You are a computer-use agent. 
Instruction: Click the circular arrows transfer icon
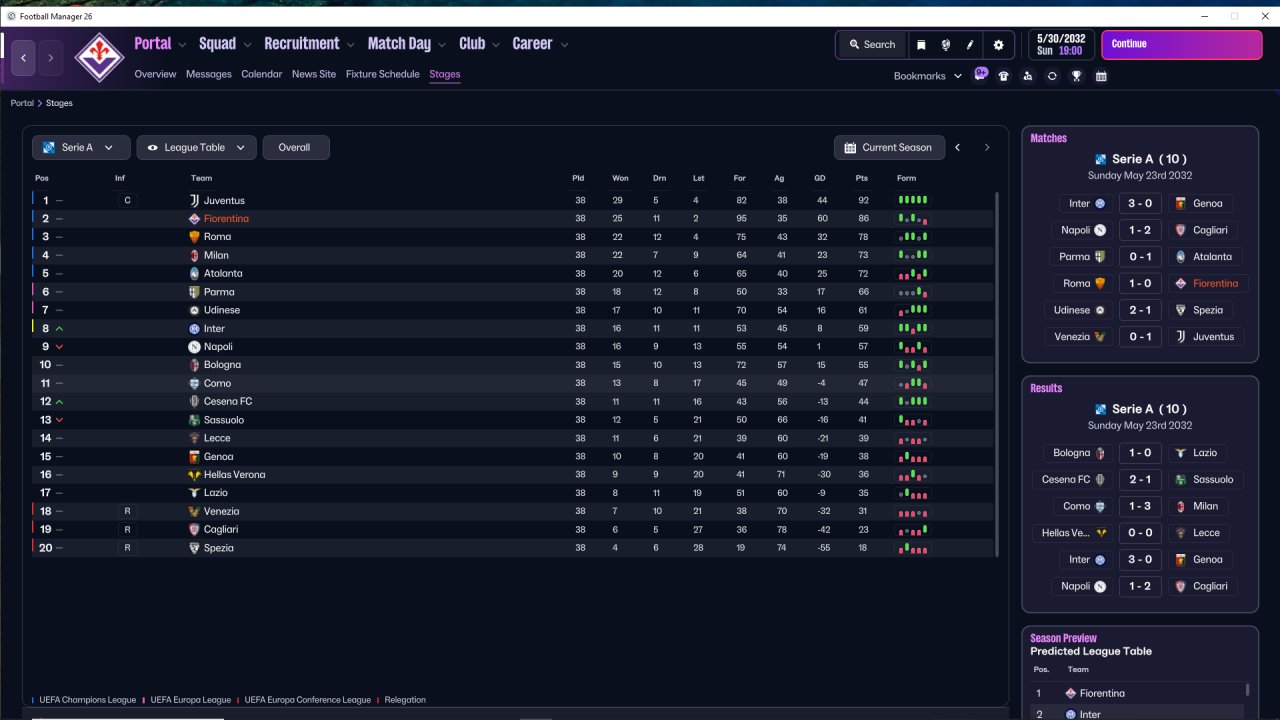1052,76
